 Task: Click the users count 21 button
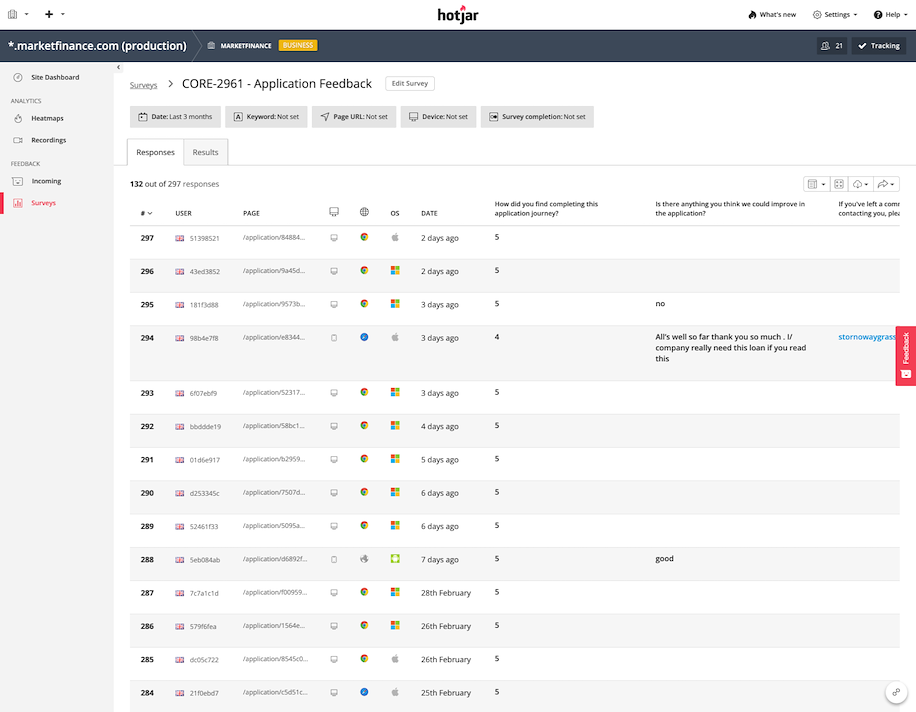click(832, 46)
